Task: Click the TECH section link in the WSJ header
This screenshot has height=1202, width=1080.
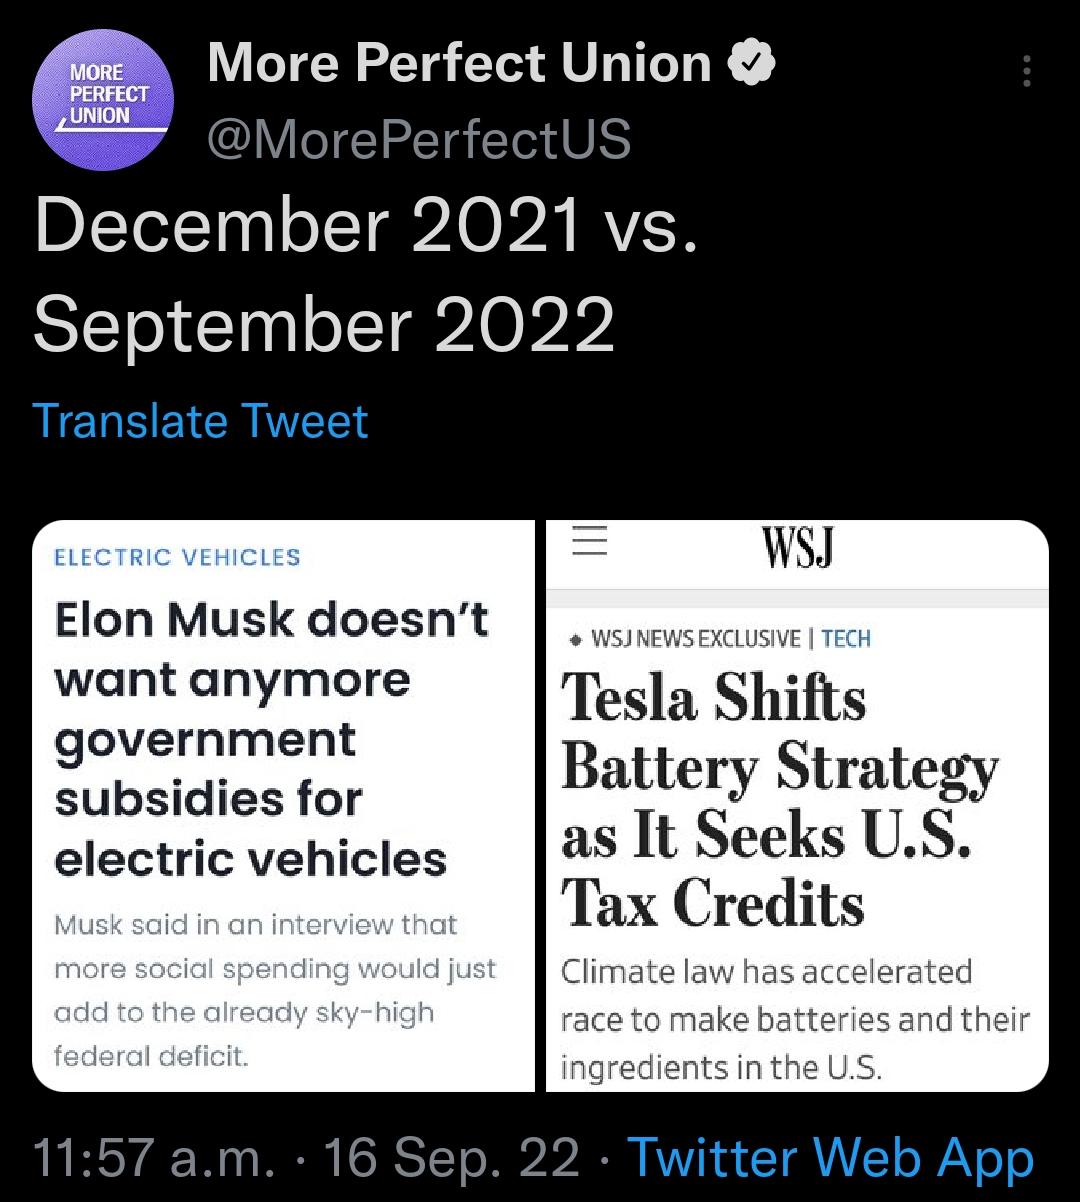Action: click(845, 638)
